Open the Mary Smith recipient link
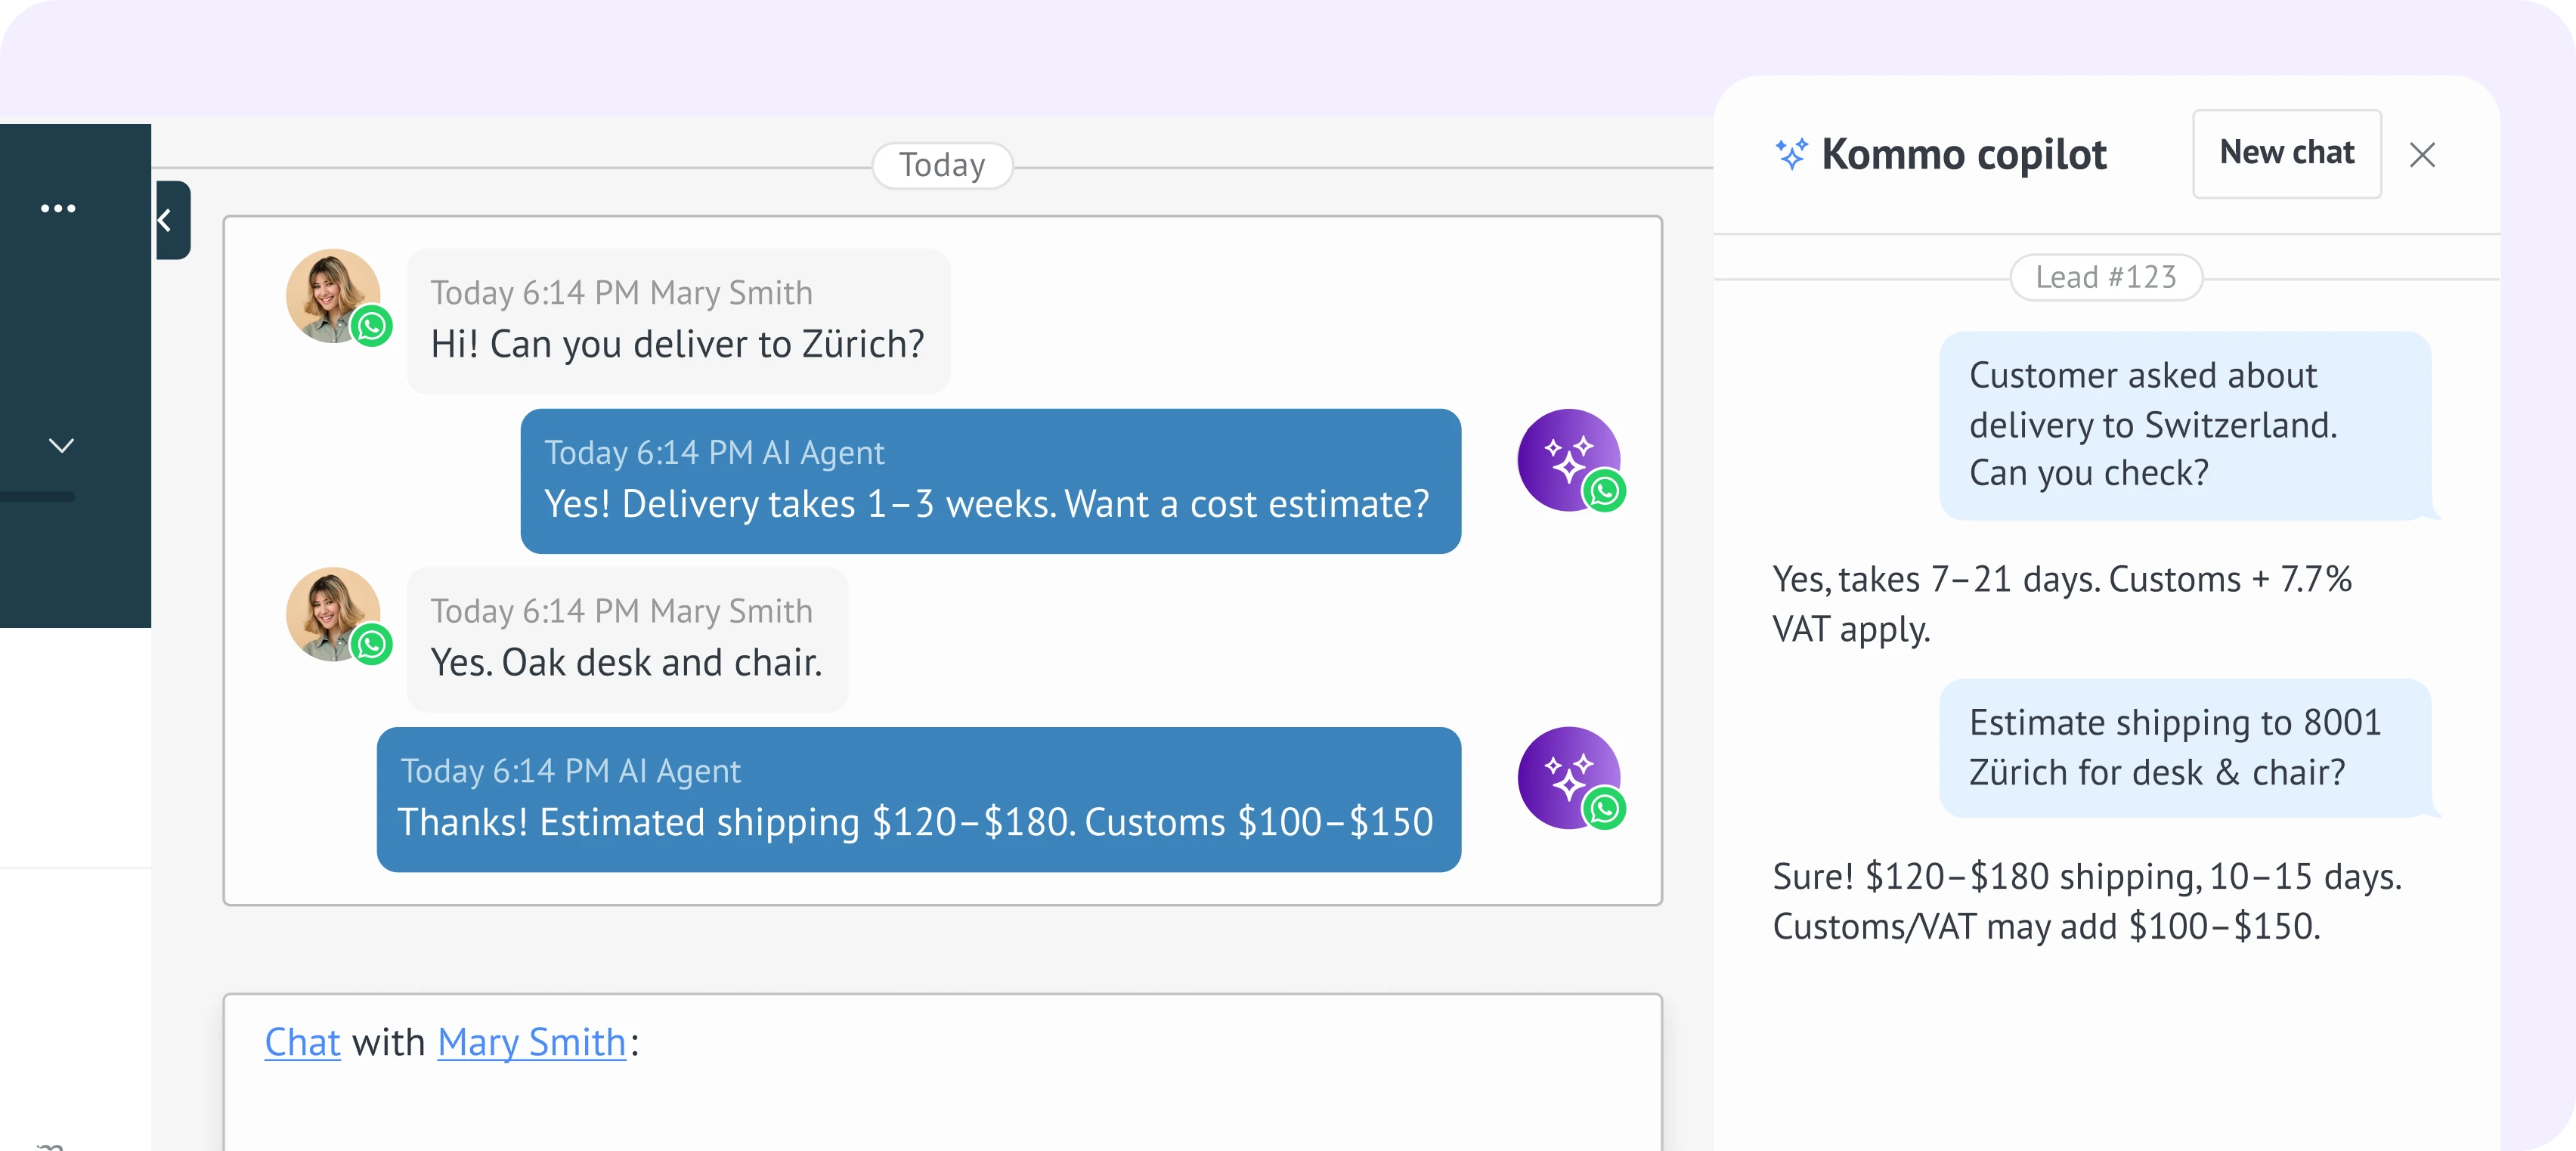This screenshot has height=1151, width=2576. click(531, 1042)
